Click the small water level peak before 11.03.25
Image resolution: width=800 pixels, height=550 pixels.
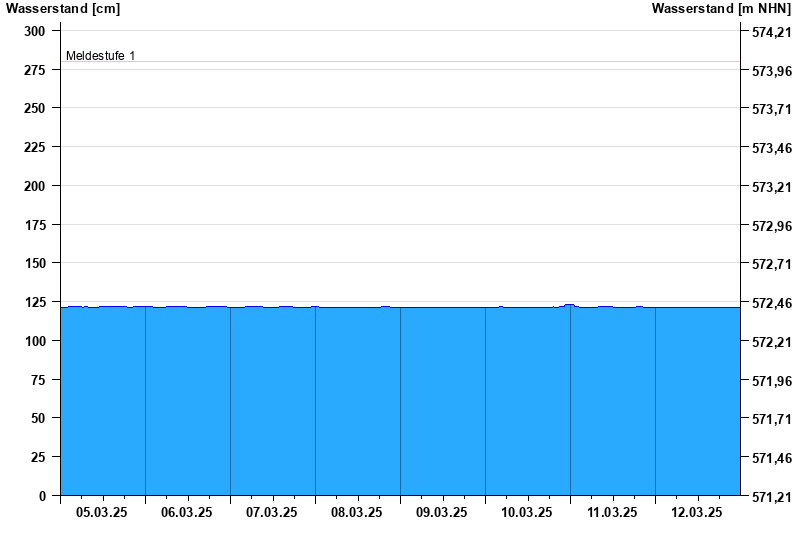click(x=569, y=305)
